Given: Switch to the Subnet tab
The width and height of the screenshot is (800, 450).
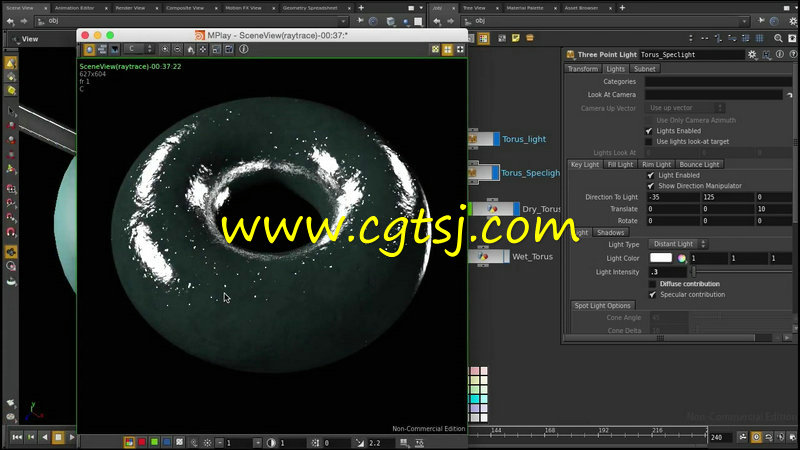Looking at the screenshot, I should tap(644, 69).
